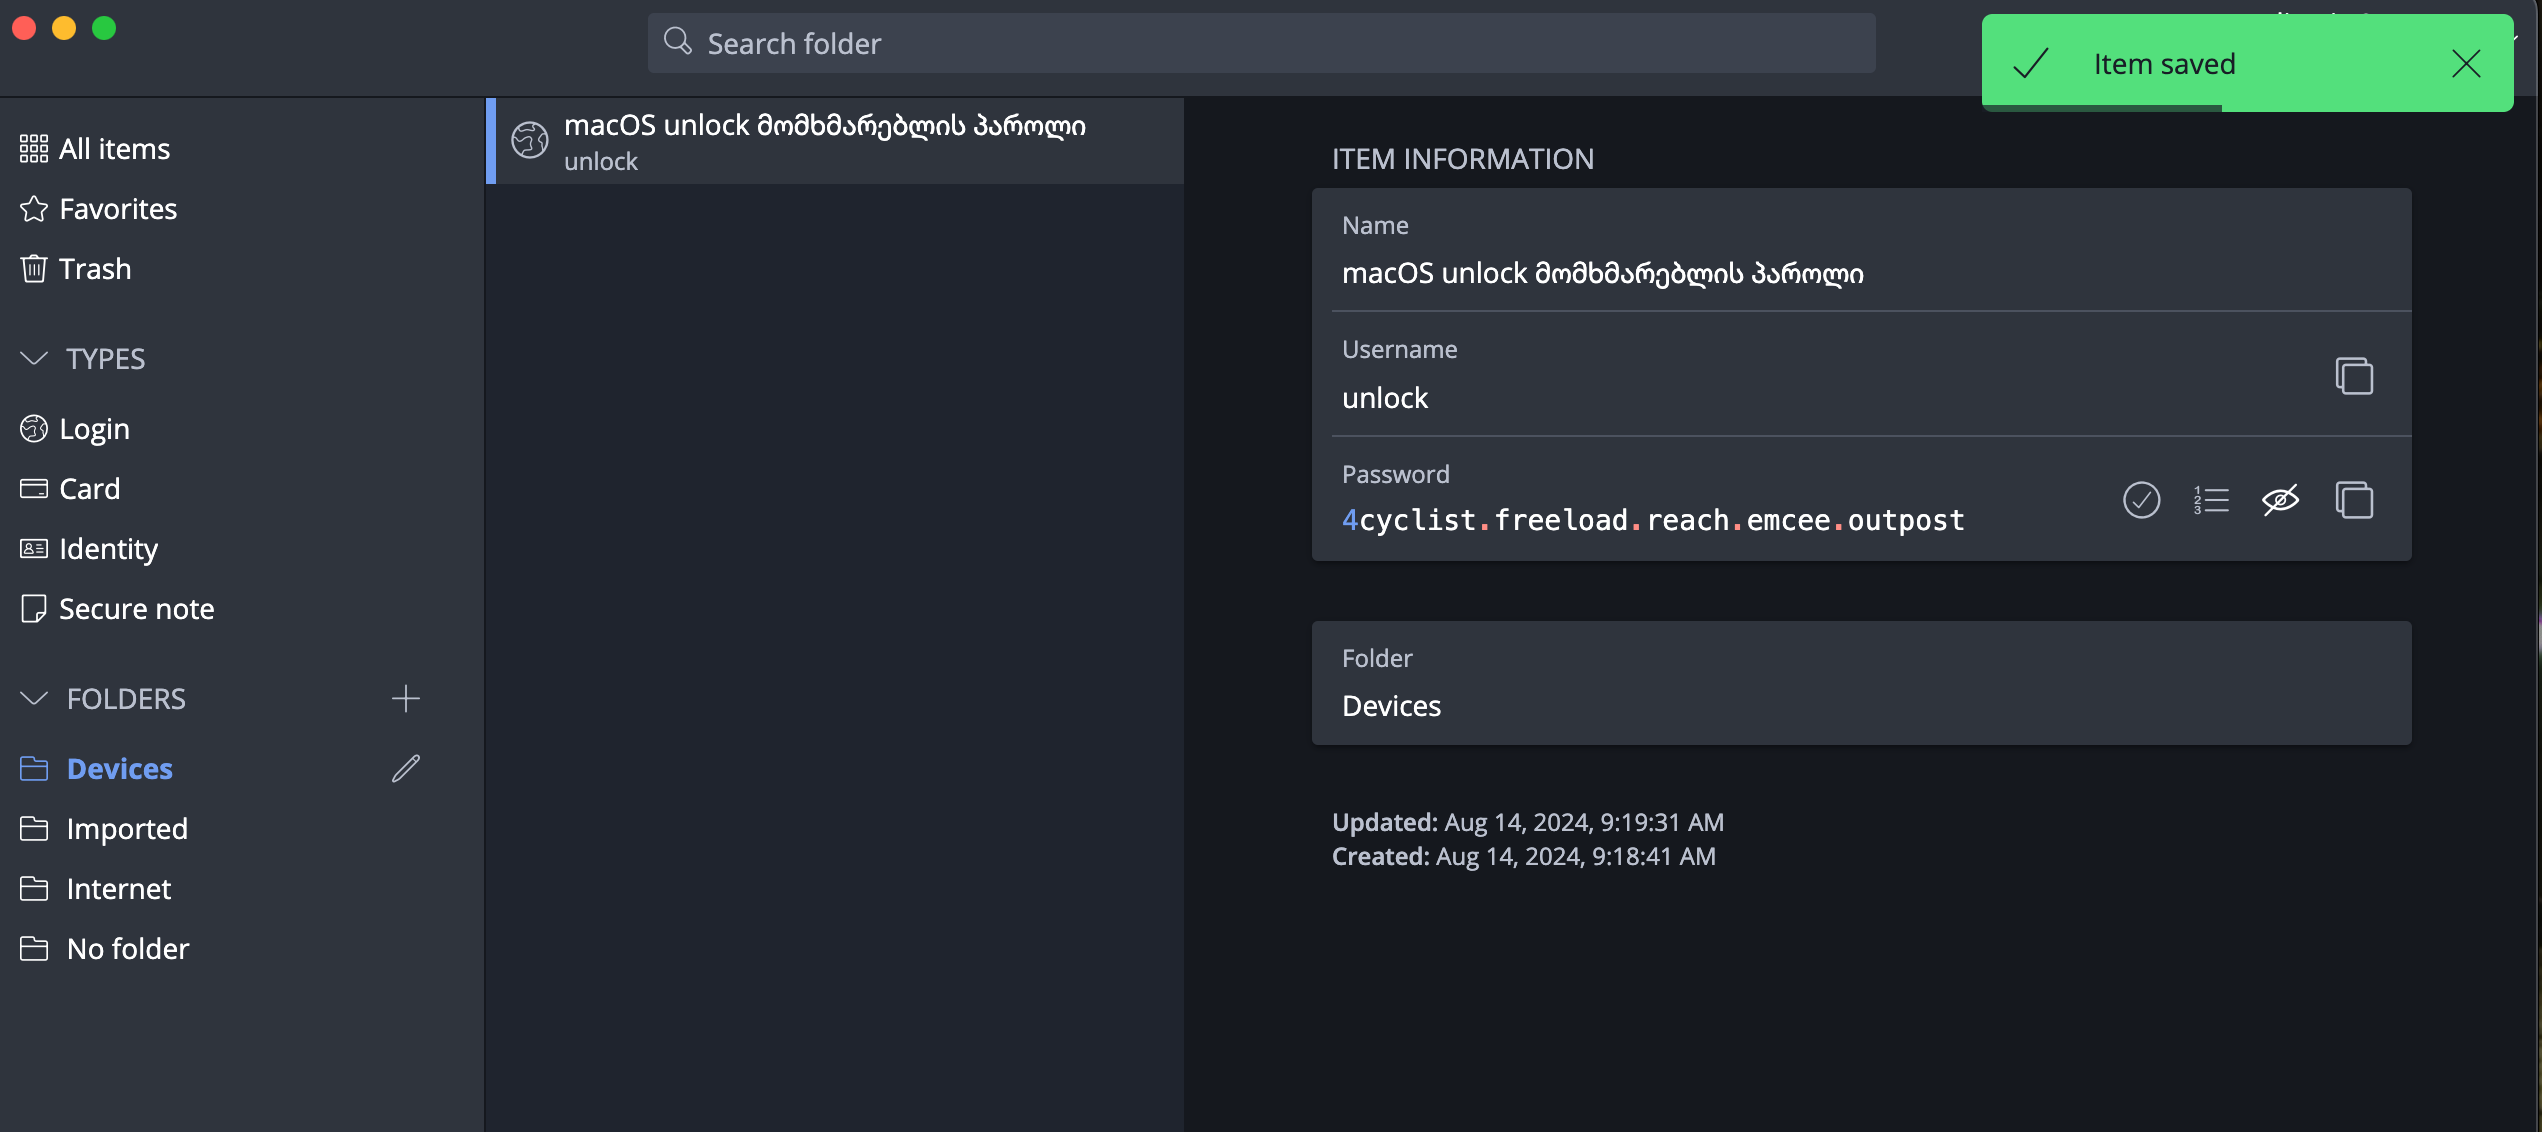Dismiss the Item saved notification

point(2466,64)
